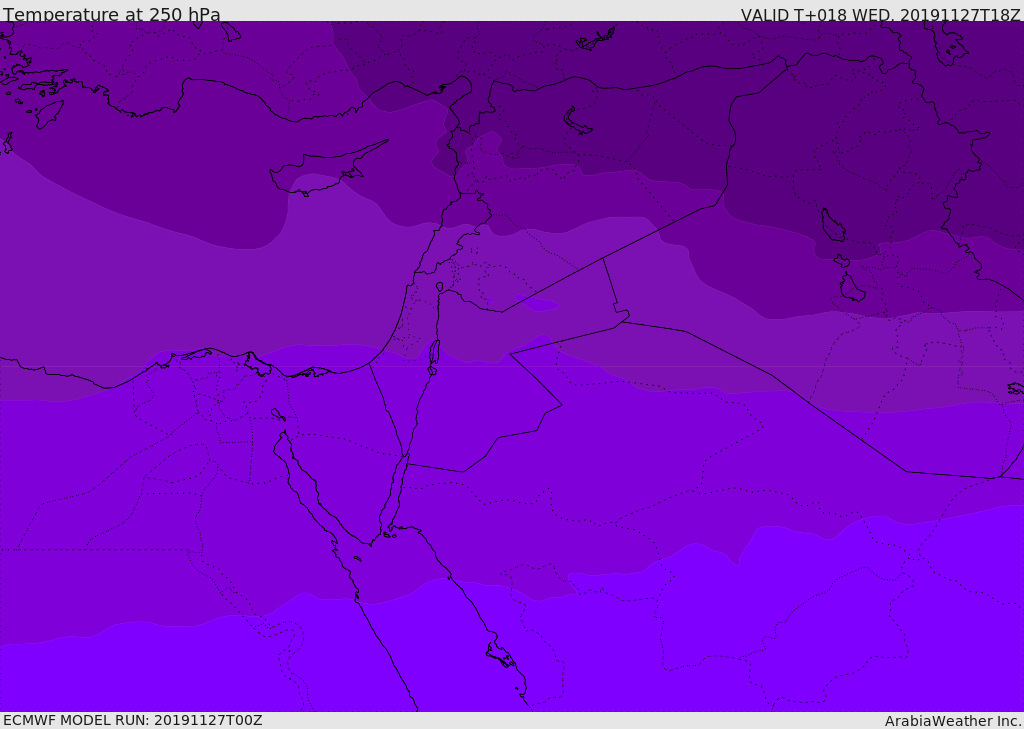This screenshot has height=729, width=1024.
Task: Select the 'ArabiaWeather Inc' credit text
Action: point(952,721)
